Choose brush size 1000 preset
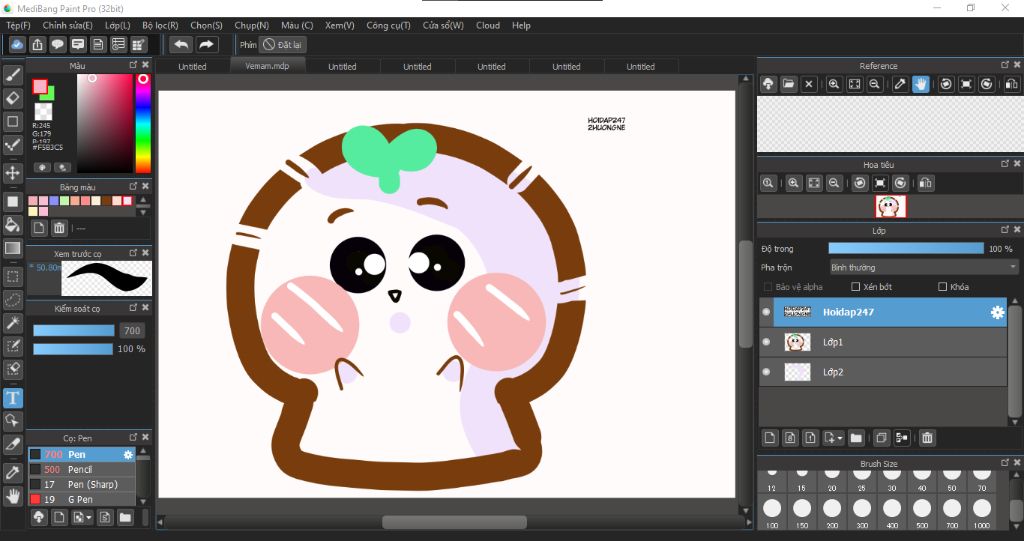Viewport: 1024px width, 541px height. [x=981, y=512]
